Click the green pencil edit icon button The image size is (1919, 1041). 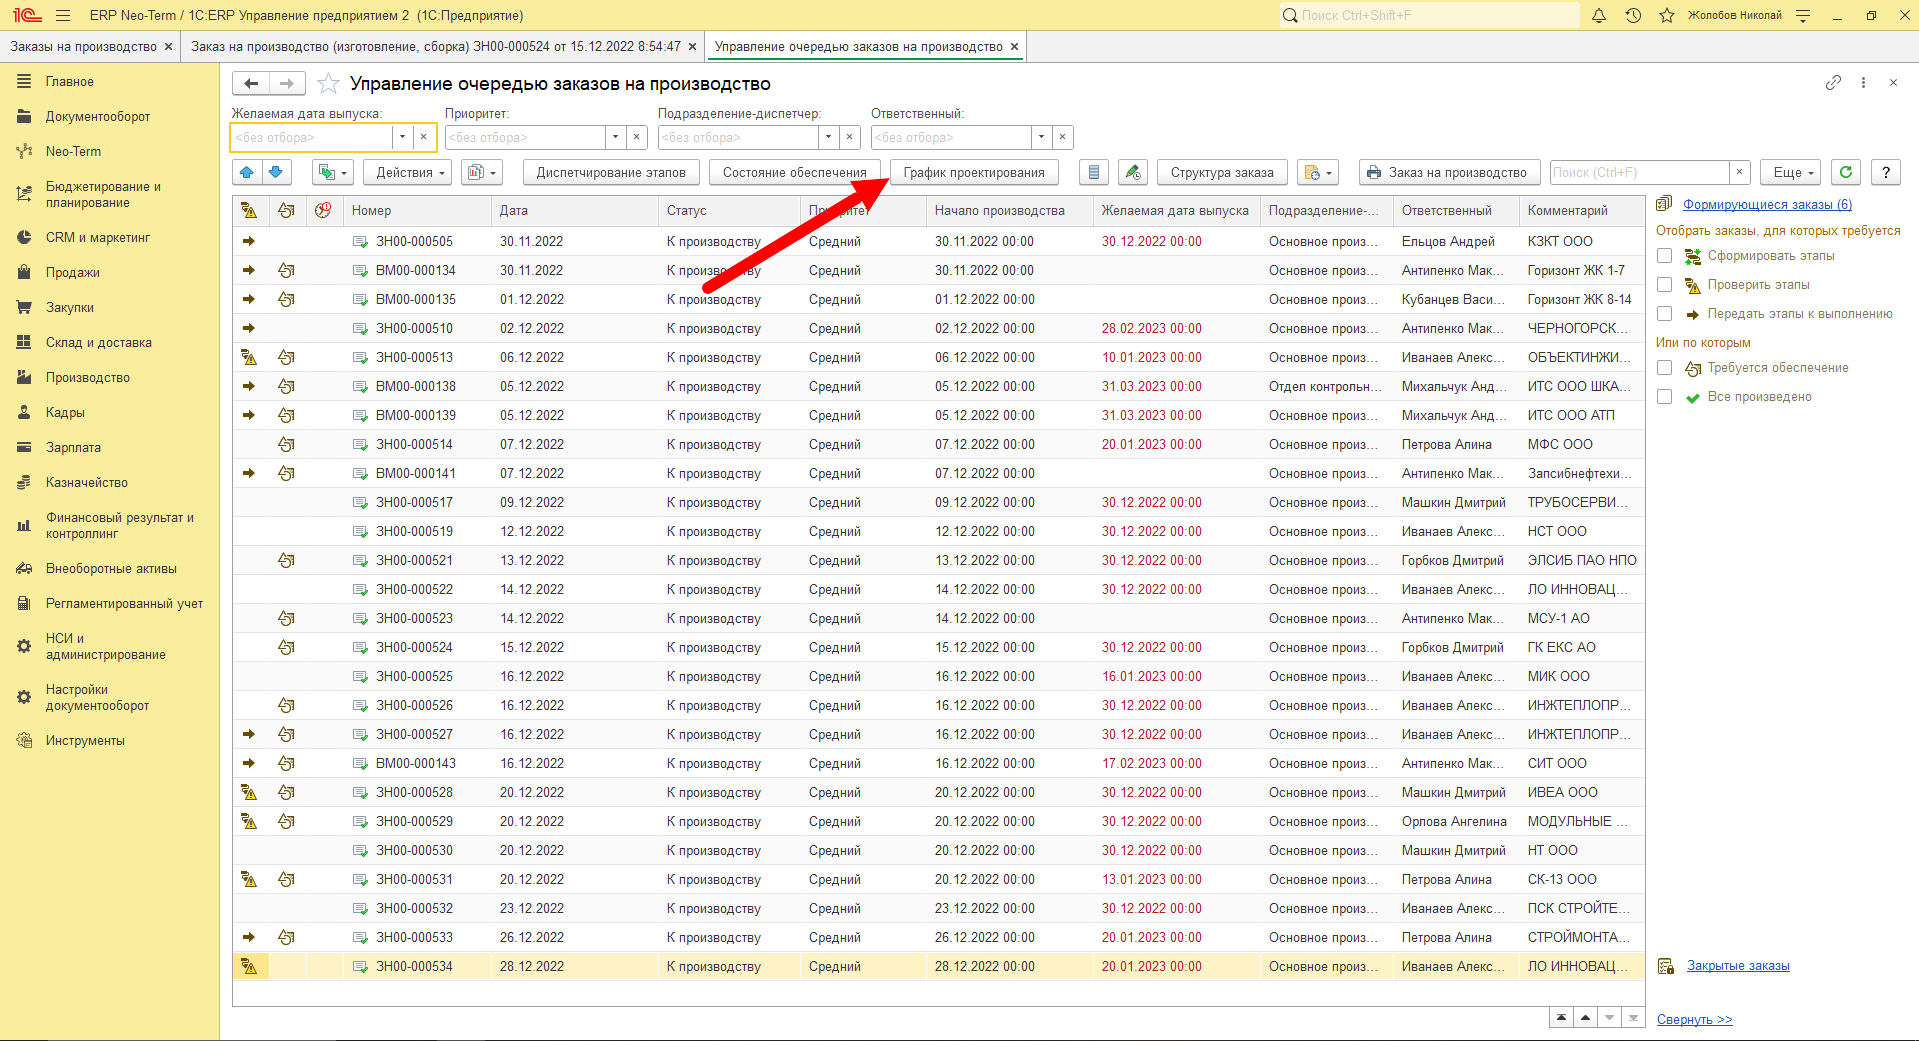click(x=1133, y=172)
